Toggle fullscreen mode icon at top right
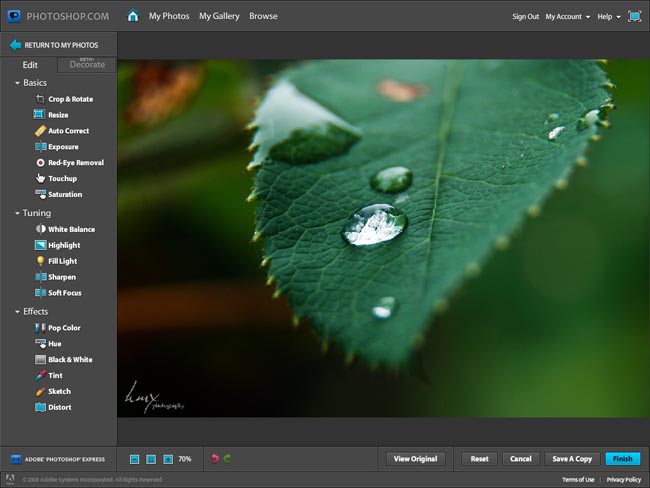 (634, 16)
